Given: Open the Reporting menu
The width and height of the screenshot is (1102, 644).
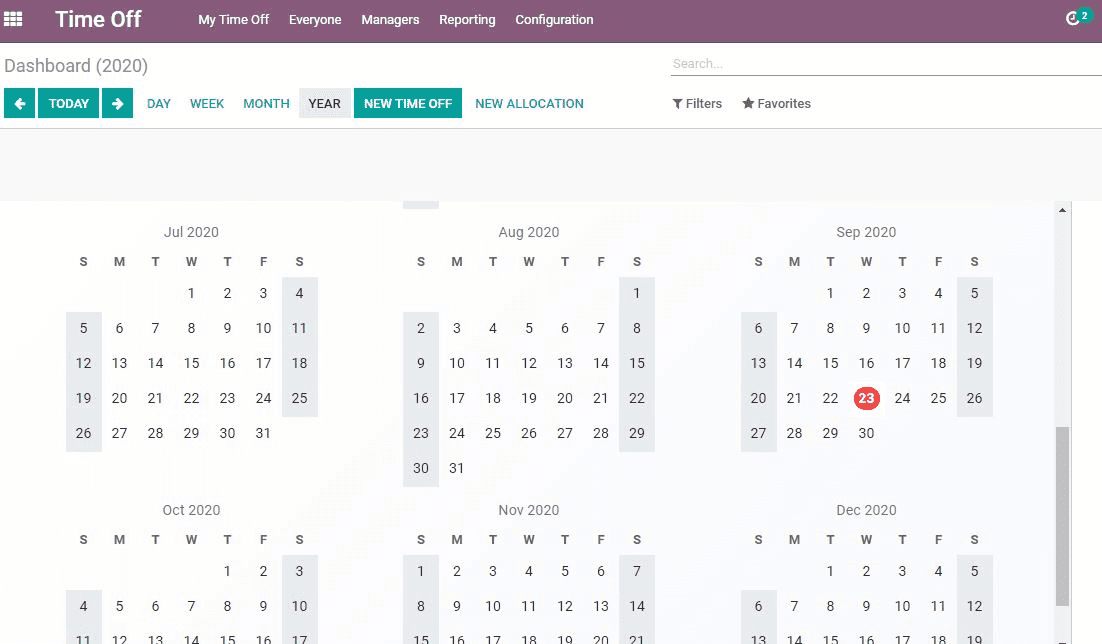Looking at the screenshot, I should (467, 20).
